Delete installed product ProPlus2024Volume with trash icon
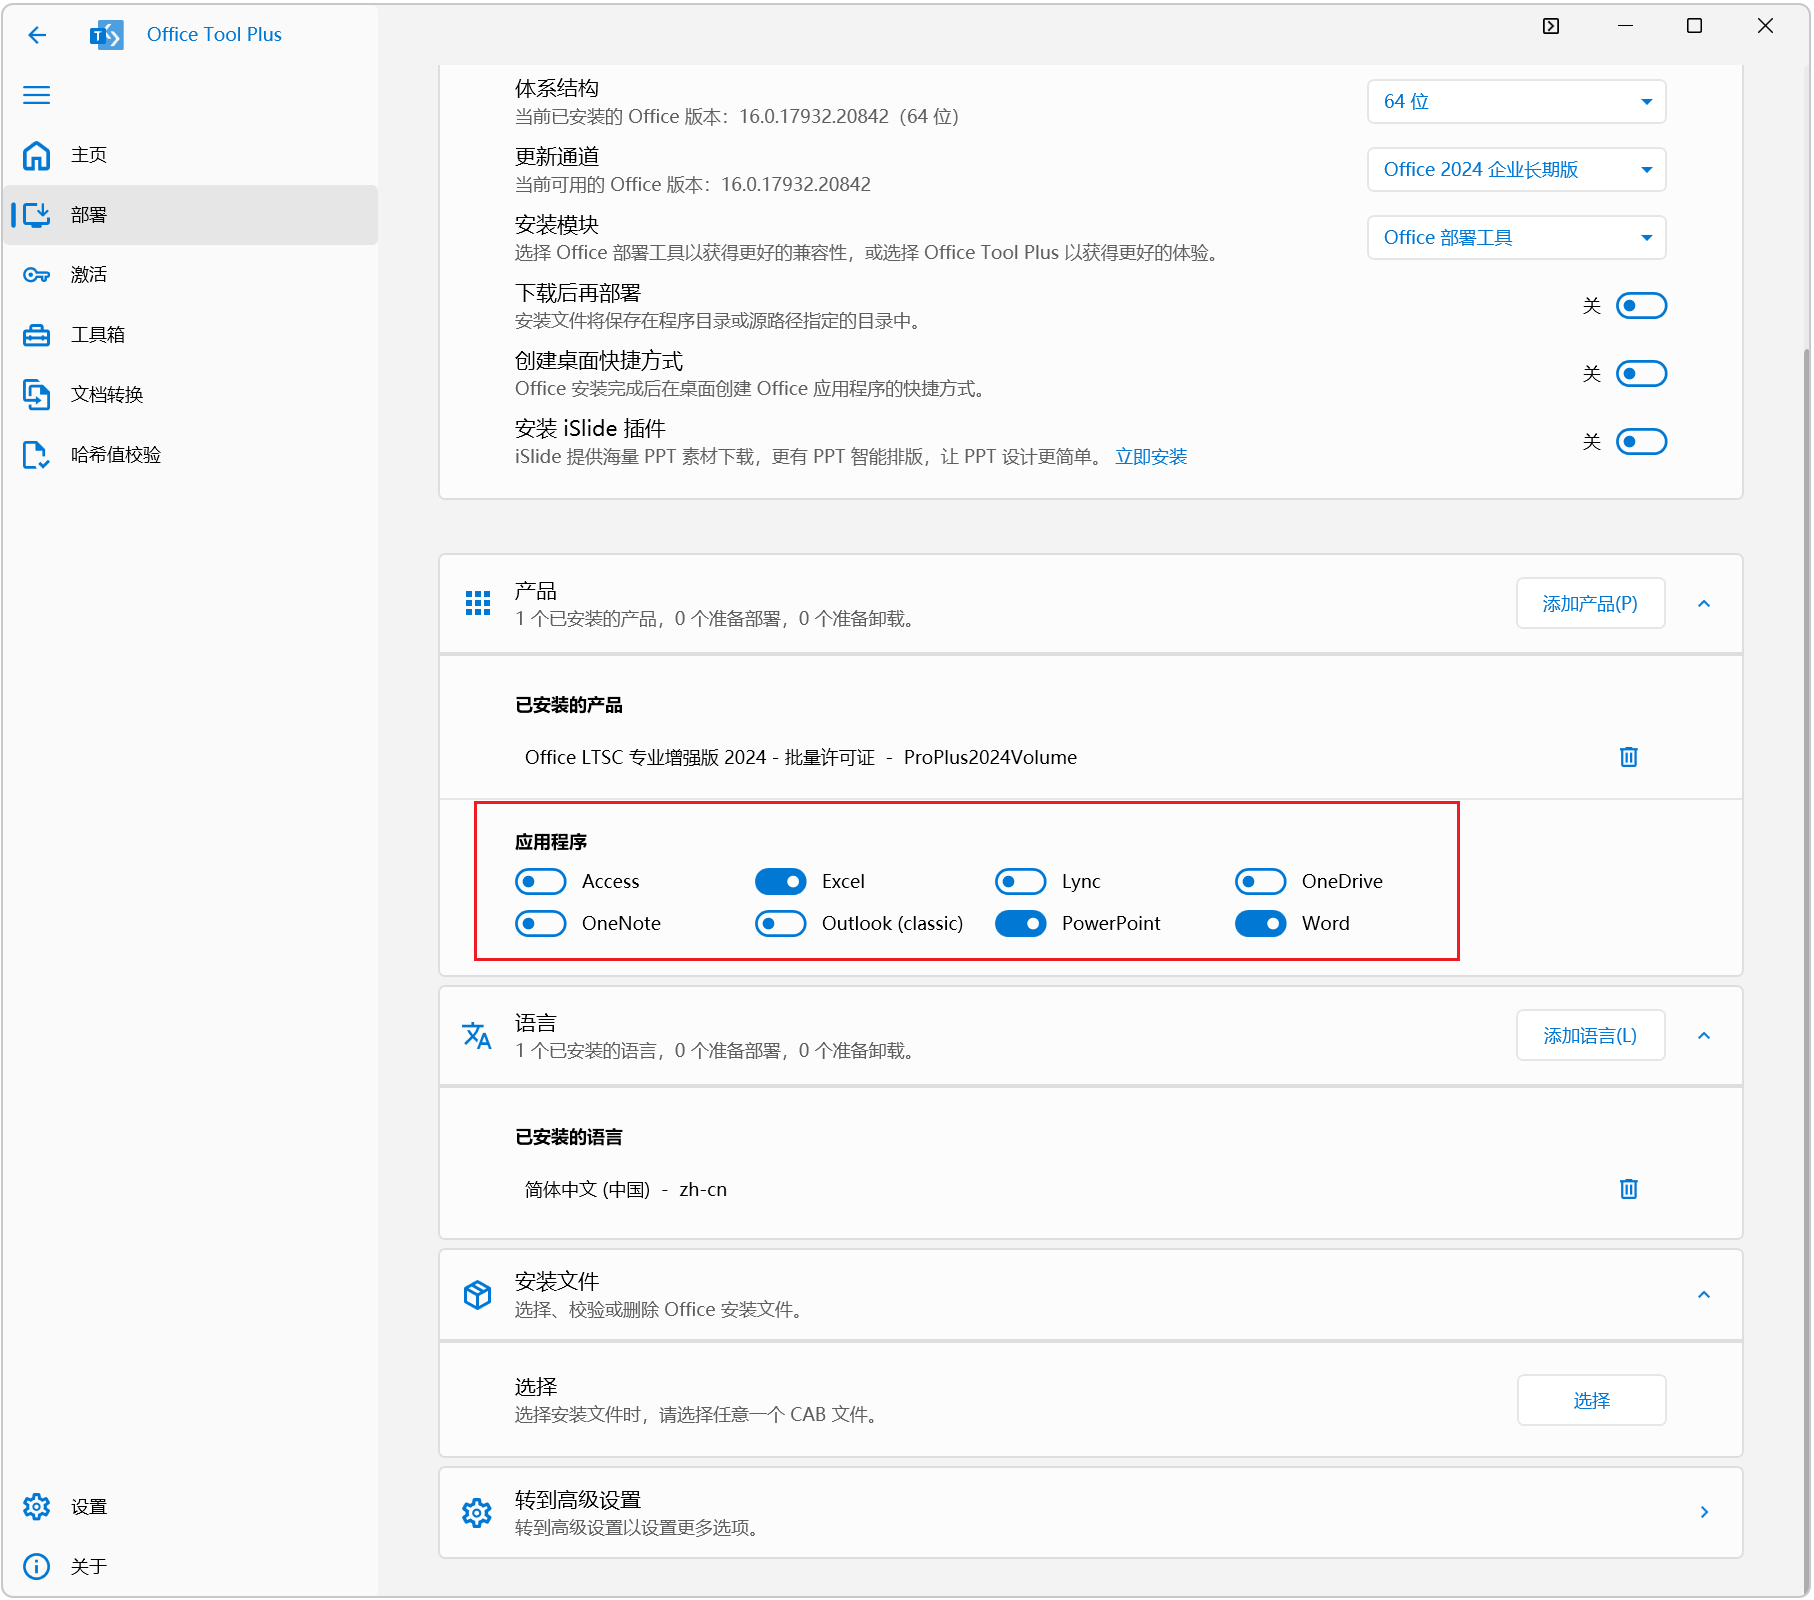Viewport: 1814px width, 1600px height. (x=1629, y=757)
